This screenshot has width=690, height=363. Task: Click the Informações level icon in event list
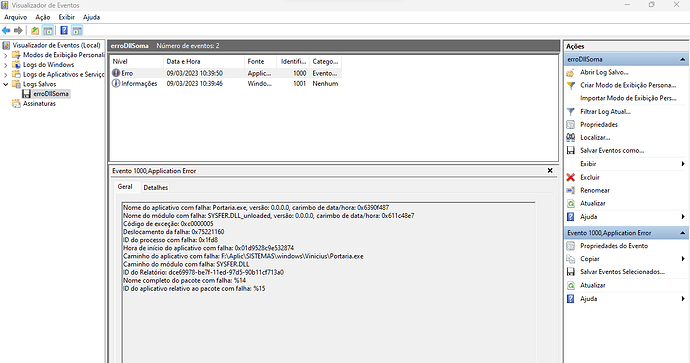pos(116,83)
